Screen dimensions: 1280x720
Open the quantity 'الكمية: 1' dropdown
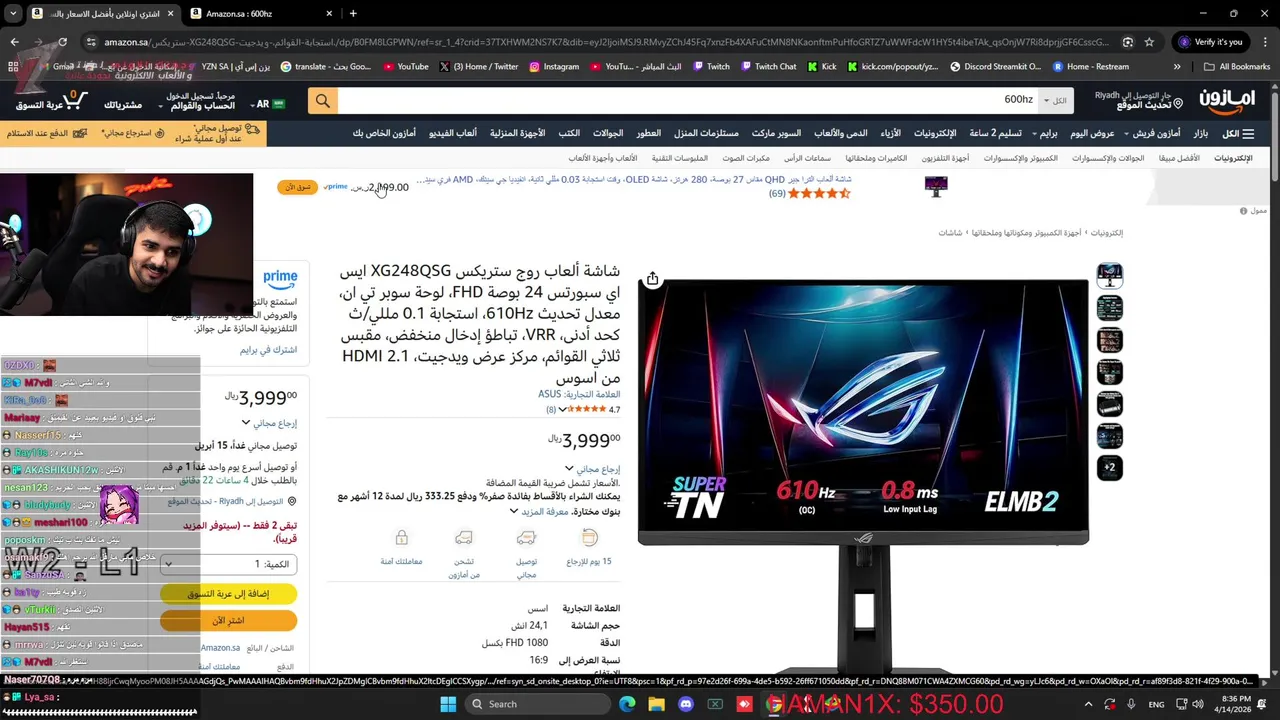(229, 564)
